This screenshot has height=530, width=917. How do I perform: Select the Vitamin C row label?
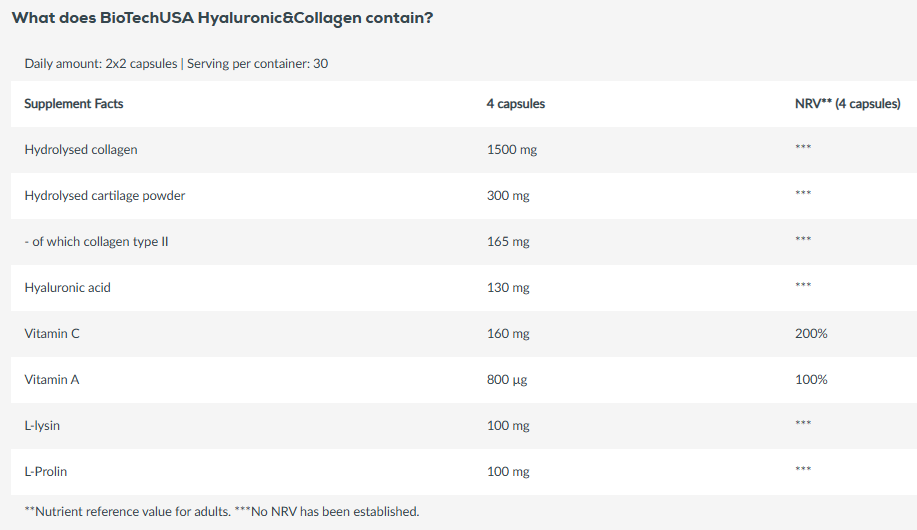point(52,334)
